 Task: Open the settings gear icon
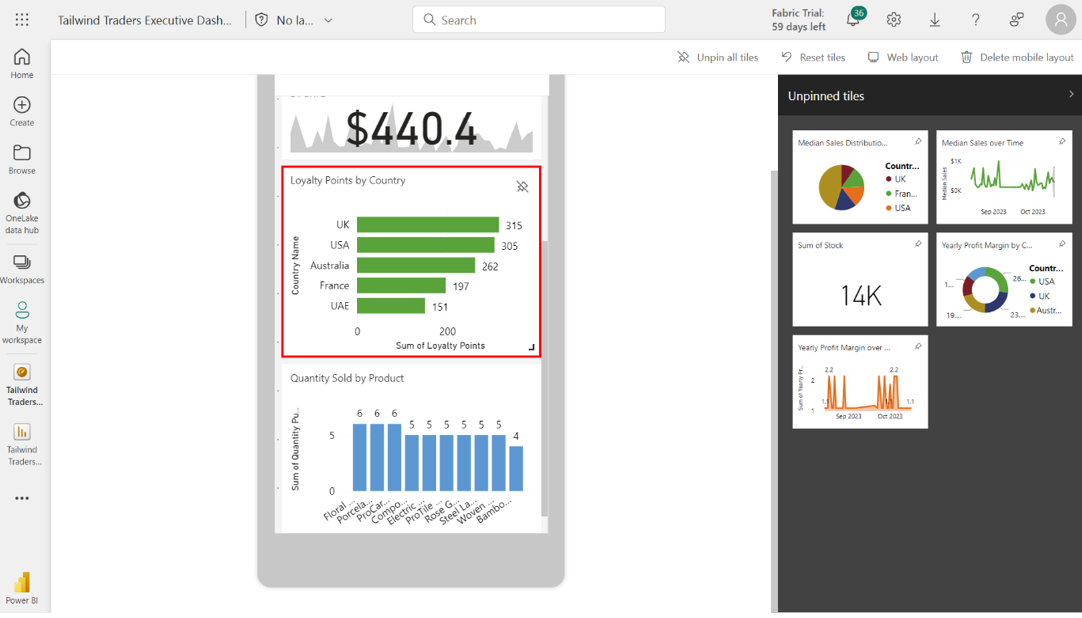[894, 20]
